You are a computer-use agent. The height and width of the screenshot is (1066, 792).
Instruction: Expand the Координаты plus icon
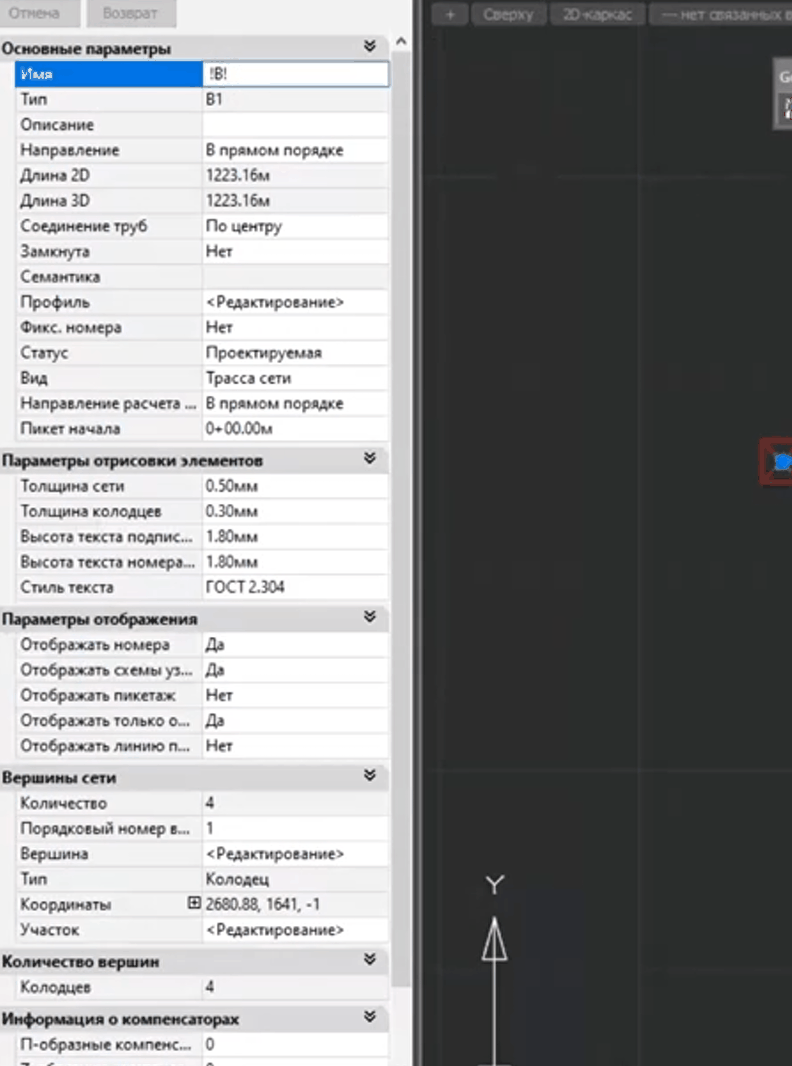[194, 904]
